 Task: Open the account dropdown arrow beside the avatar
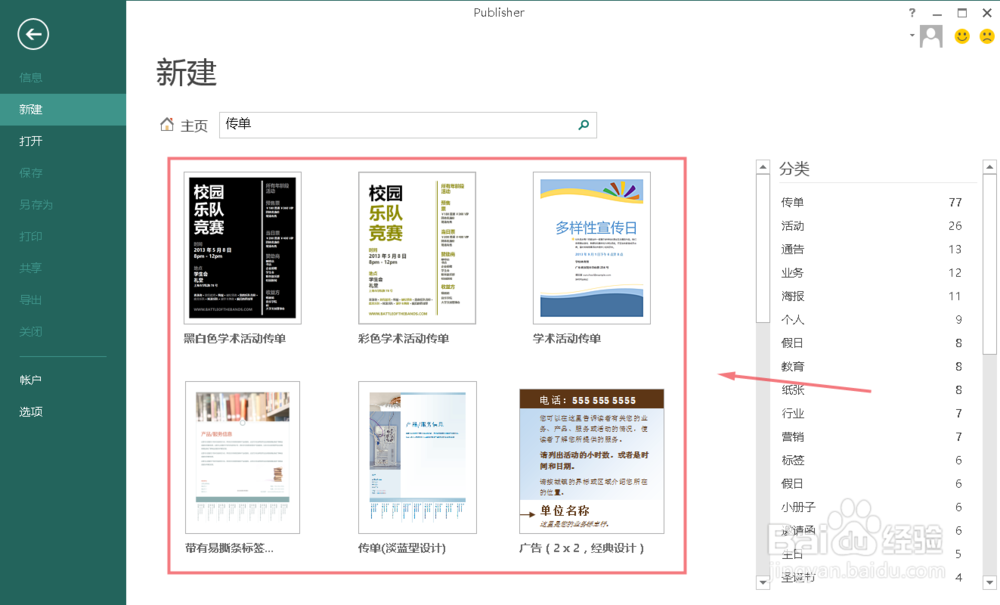pyautogui.click(x=912, y=35)
